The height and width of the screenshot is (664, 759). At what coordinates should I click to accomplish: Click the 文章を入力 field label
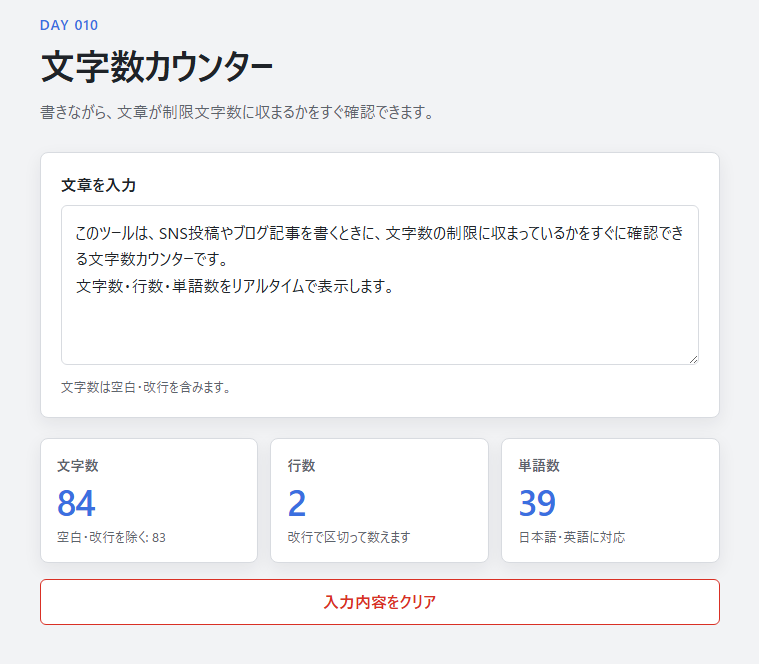click(98, 185)
